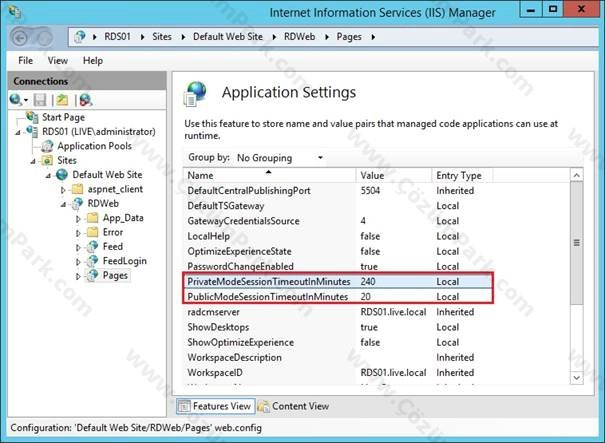This screenshot has width=605, height=443.
Task: Click the Delete Connection icon in Connections
Action: [85, 100]
